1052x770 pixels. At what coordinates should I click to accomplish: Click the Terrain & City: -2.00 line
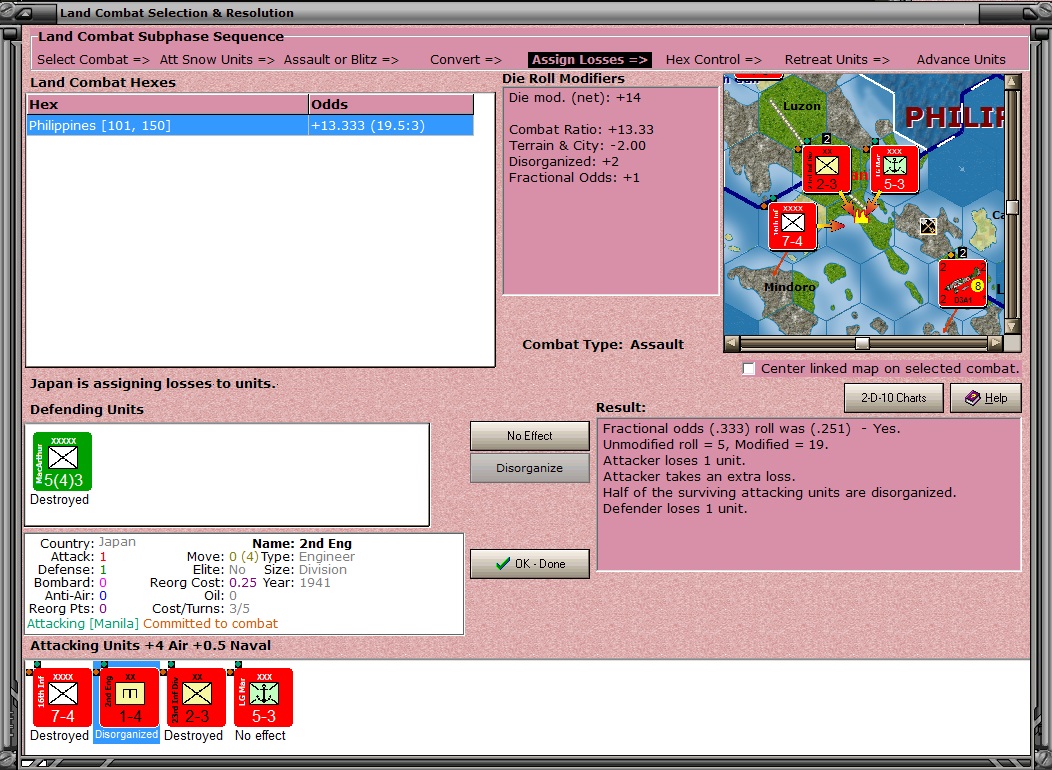(x=577, y=146)
